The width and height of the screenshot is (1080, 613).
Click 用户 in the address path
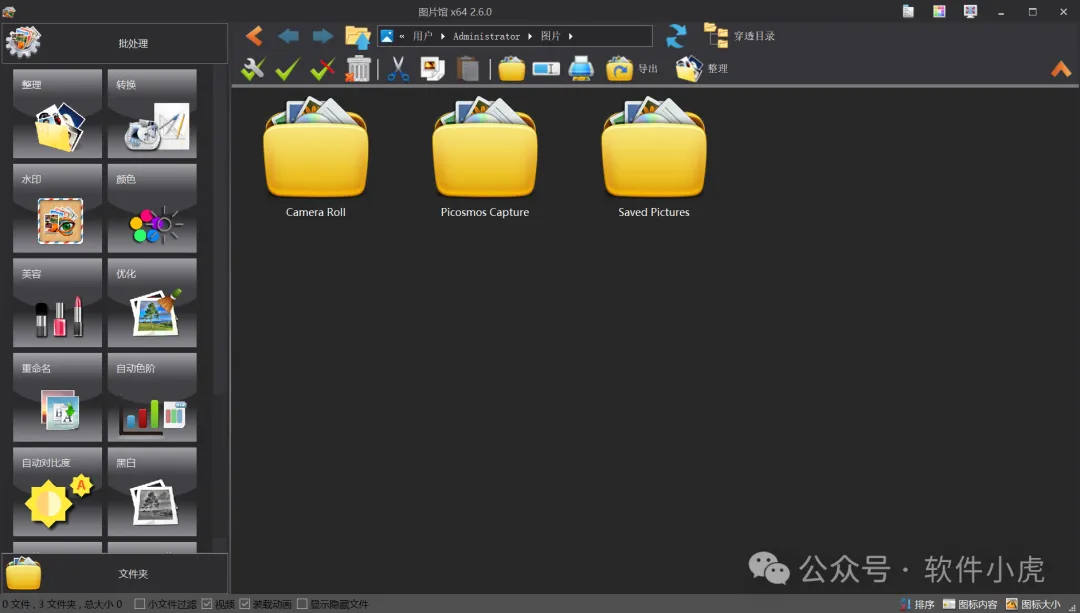tap(422, 36)
